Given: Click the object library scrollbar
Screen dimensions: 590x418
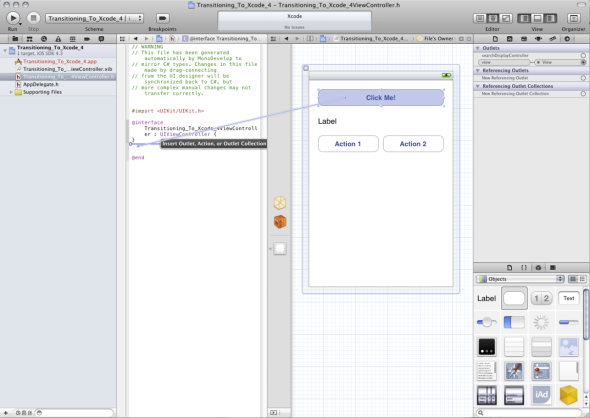Looking at the screenshot, I should click(x=586, y=314).
